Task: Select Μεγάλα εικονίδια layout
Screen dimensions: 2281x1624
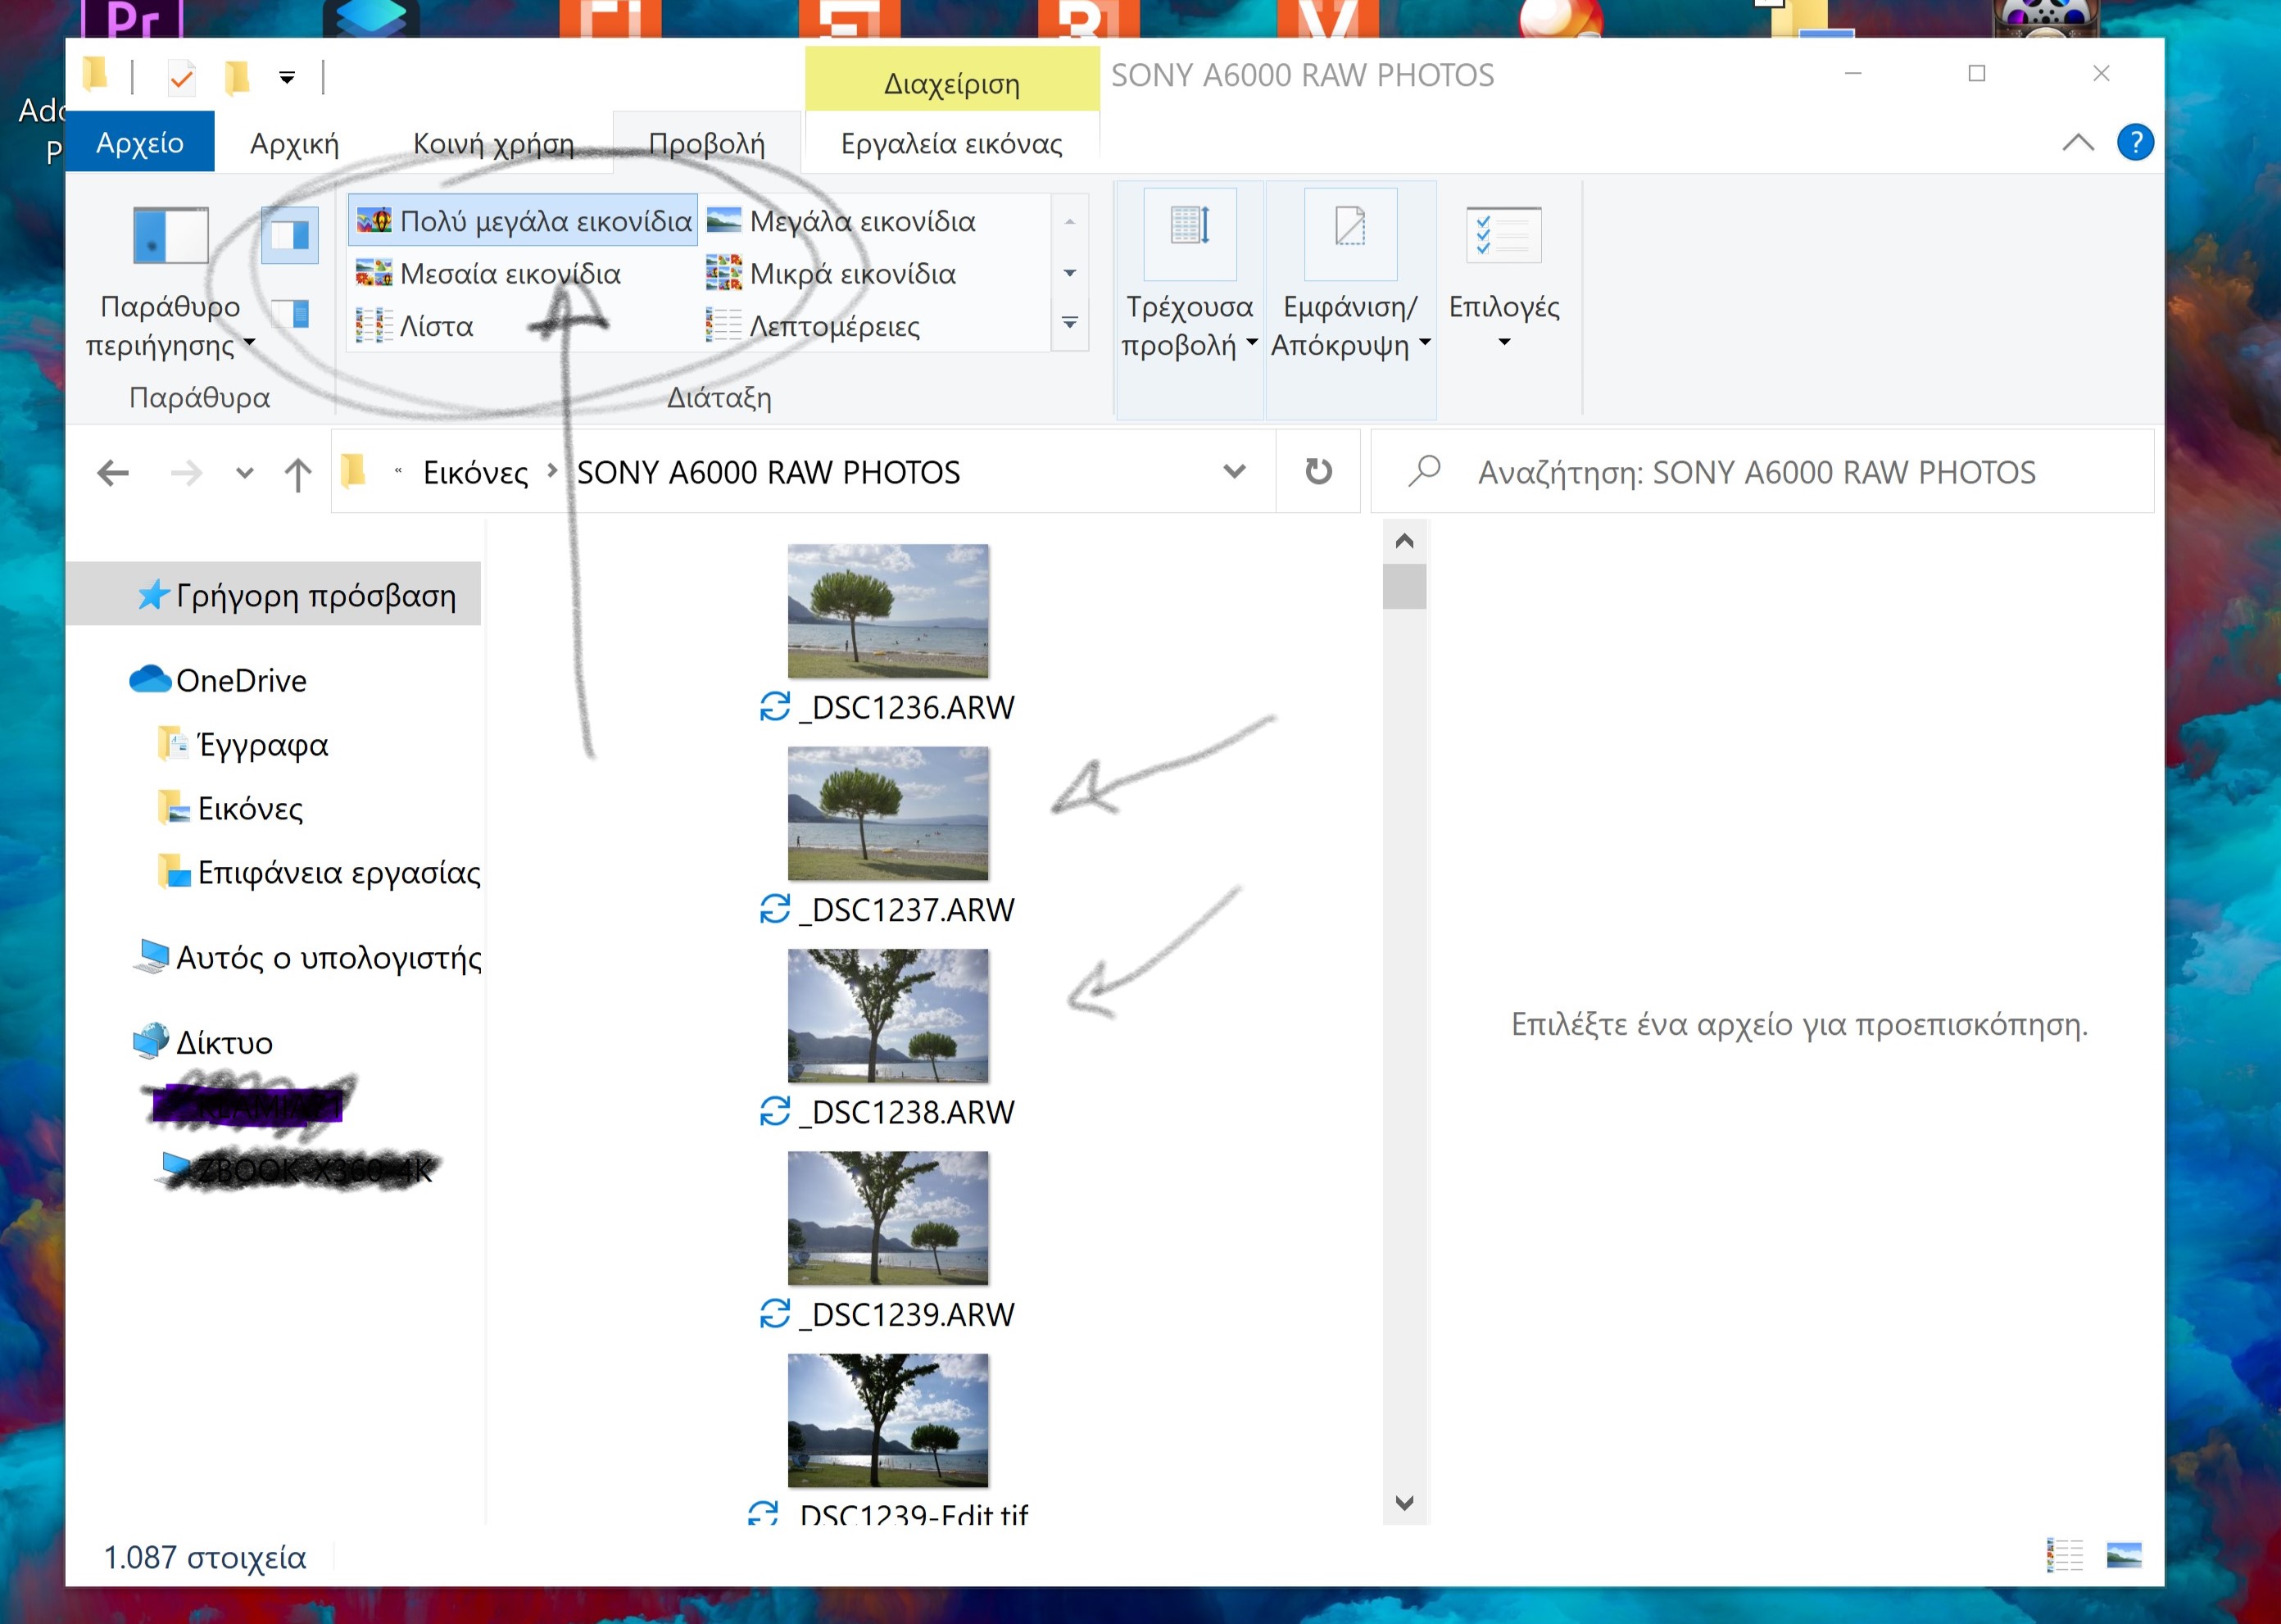Action: [x=841, y=220]
